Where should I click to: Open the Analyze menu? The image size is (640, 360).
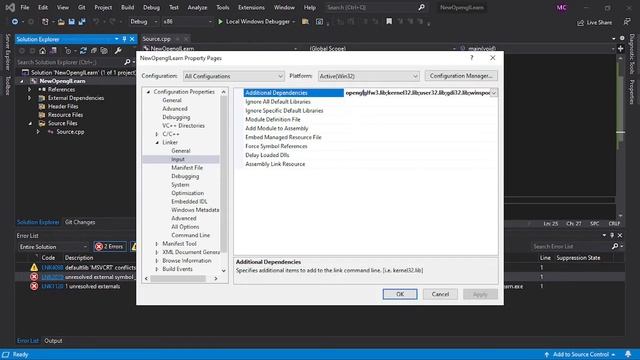(x=197, y=7)
